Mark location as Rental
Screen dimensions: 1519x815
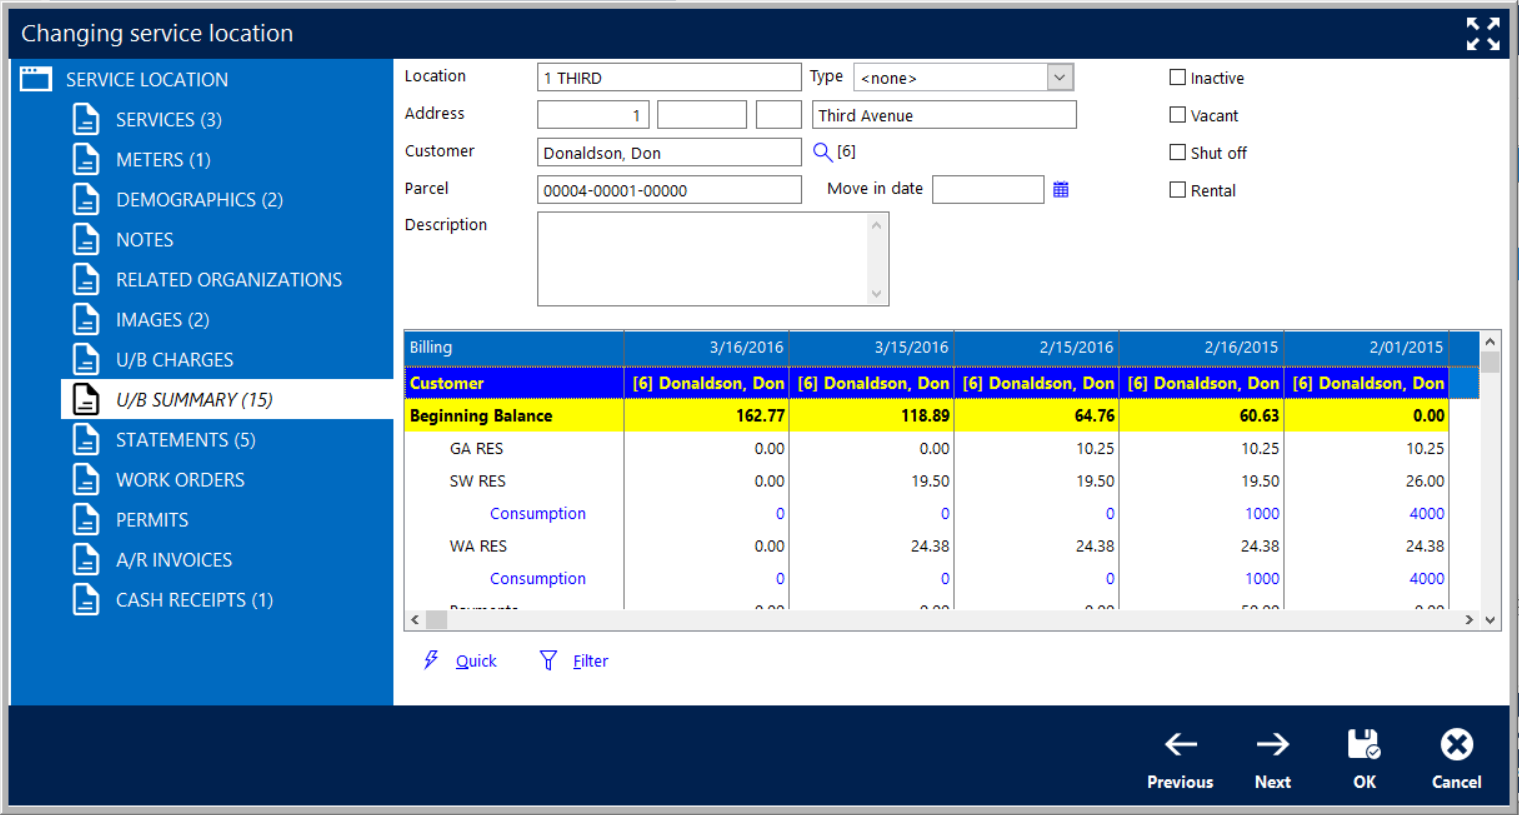click(x=1178, y=190)
